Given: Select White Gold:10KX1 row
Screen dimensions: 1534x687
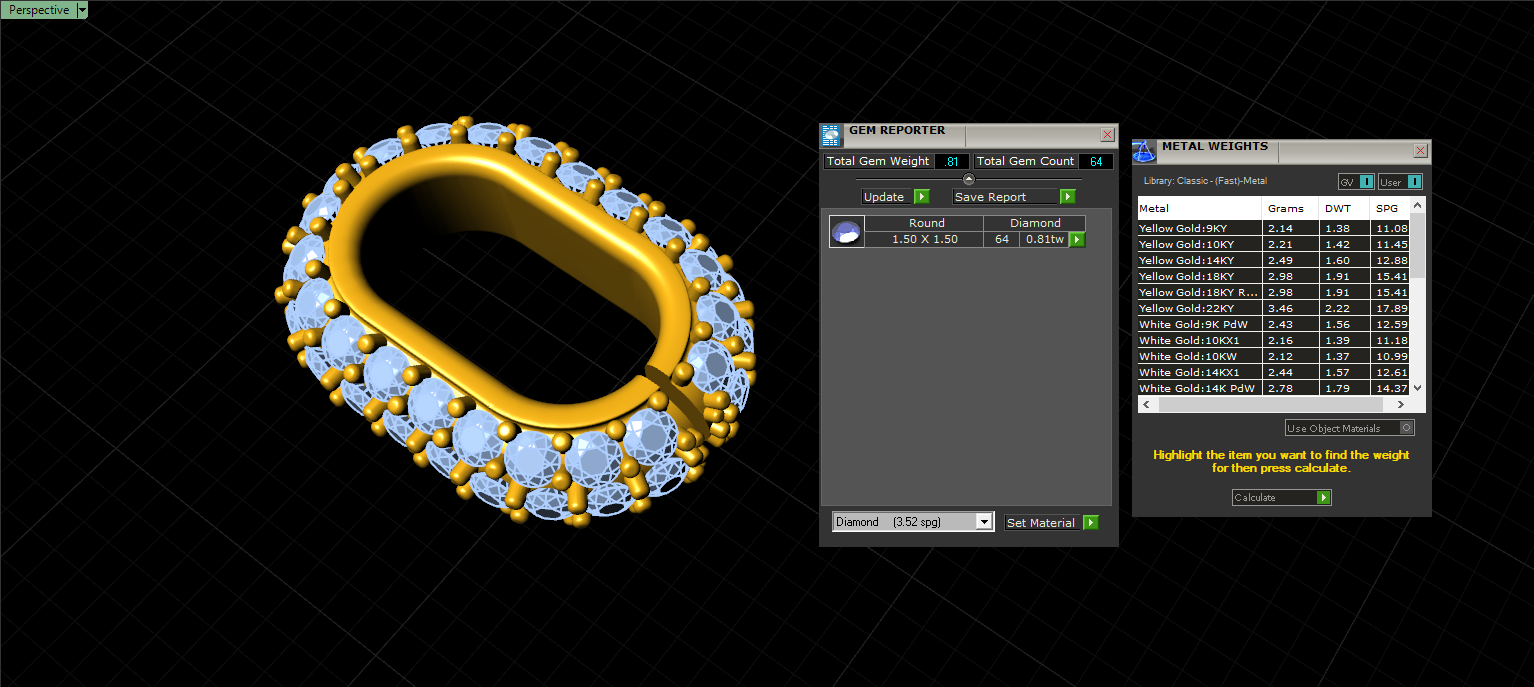Looking at the screenshot, I should tap(1274, 340).
